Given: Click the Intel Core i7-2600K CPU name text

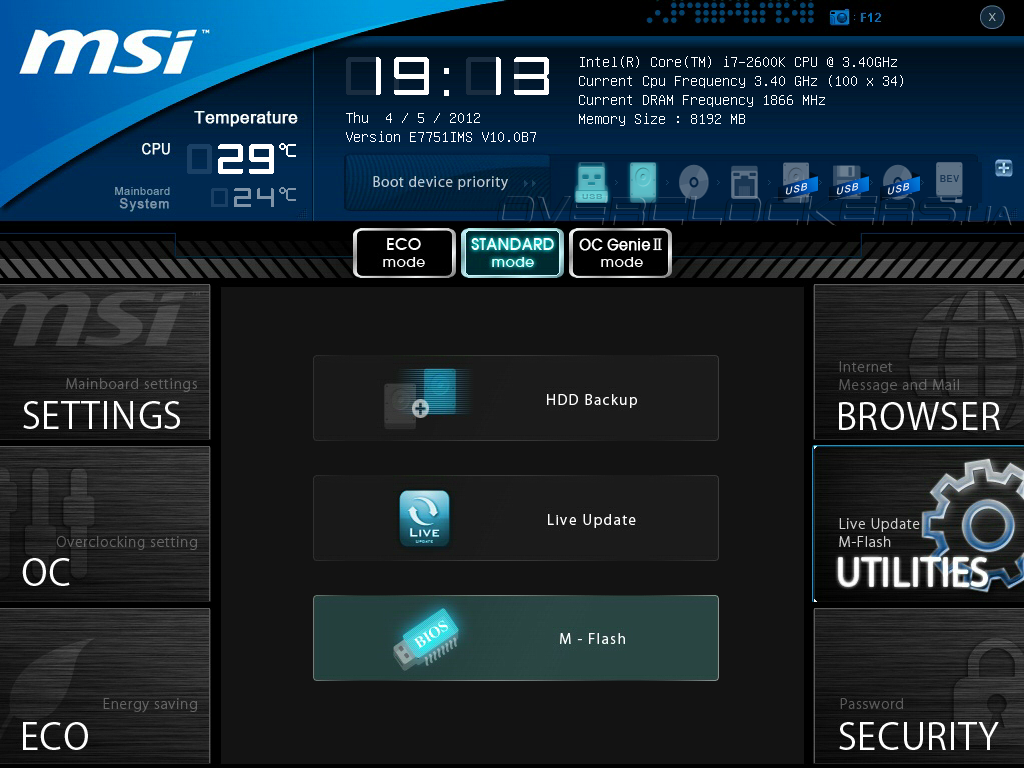Looking at the screenshot, I should pos(738,62).
